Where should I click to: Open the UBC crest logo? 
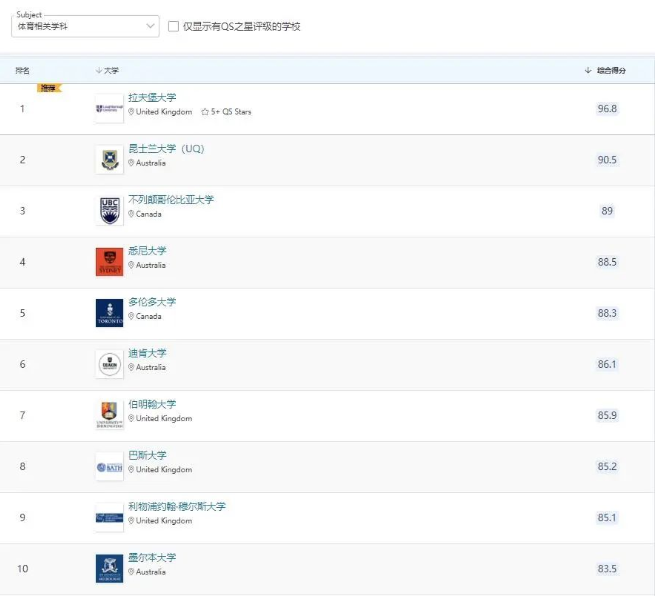coord(109,211)
